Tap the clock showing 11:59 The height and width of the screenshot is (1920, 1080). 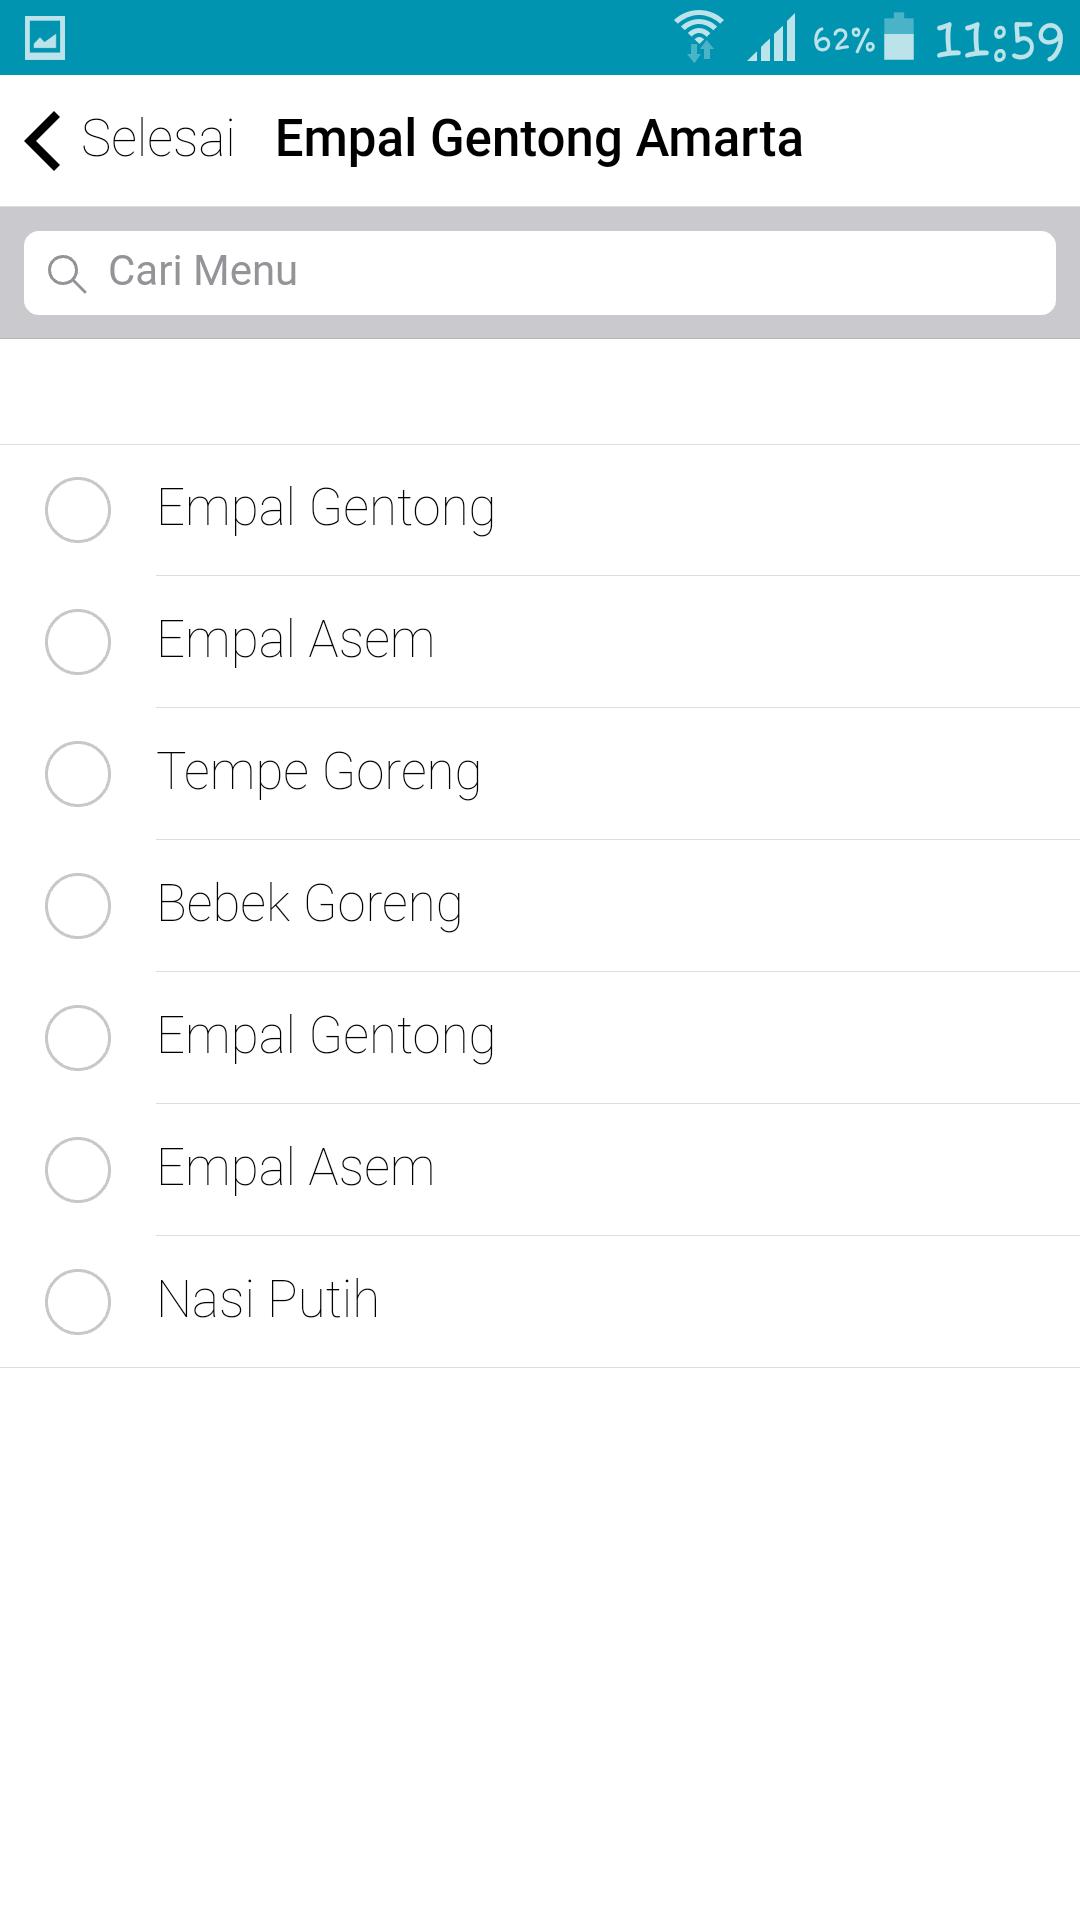tap(999, 40)
